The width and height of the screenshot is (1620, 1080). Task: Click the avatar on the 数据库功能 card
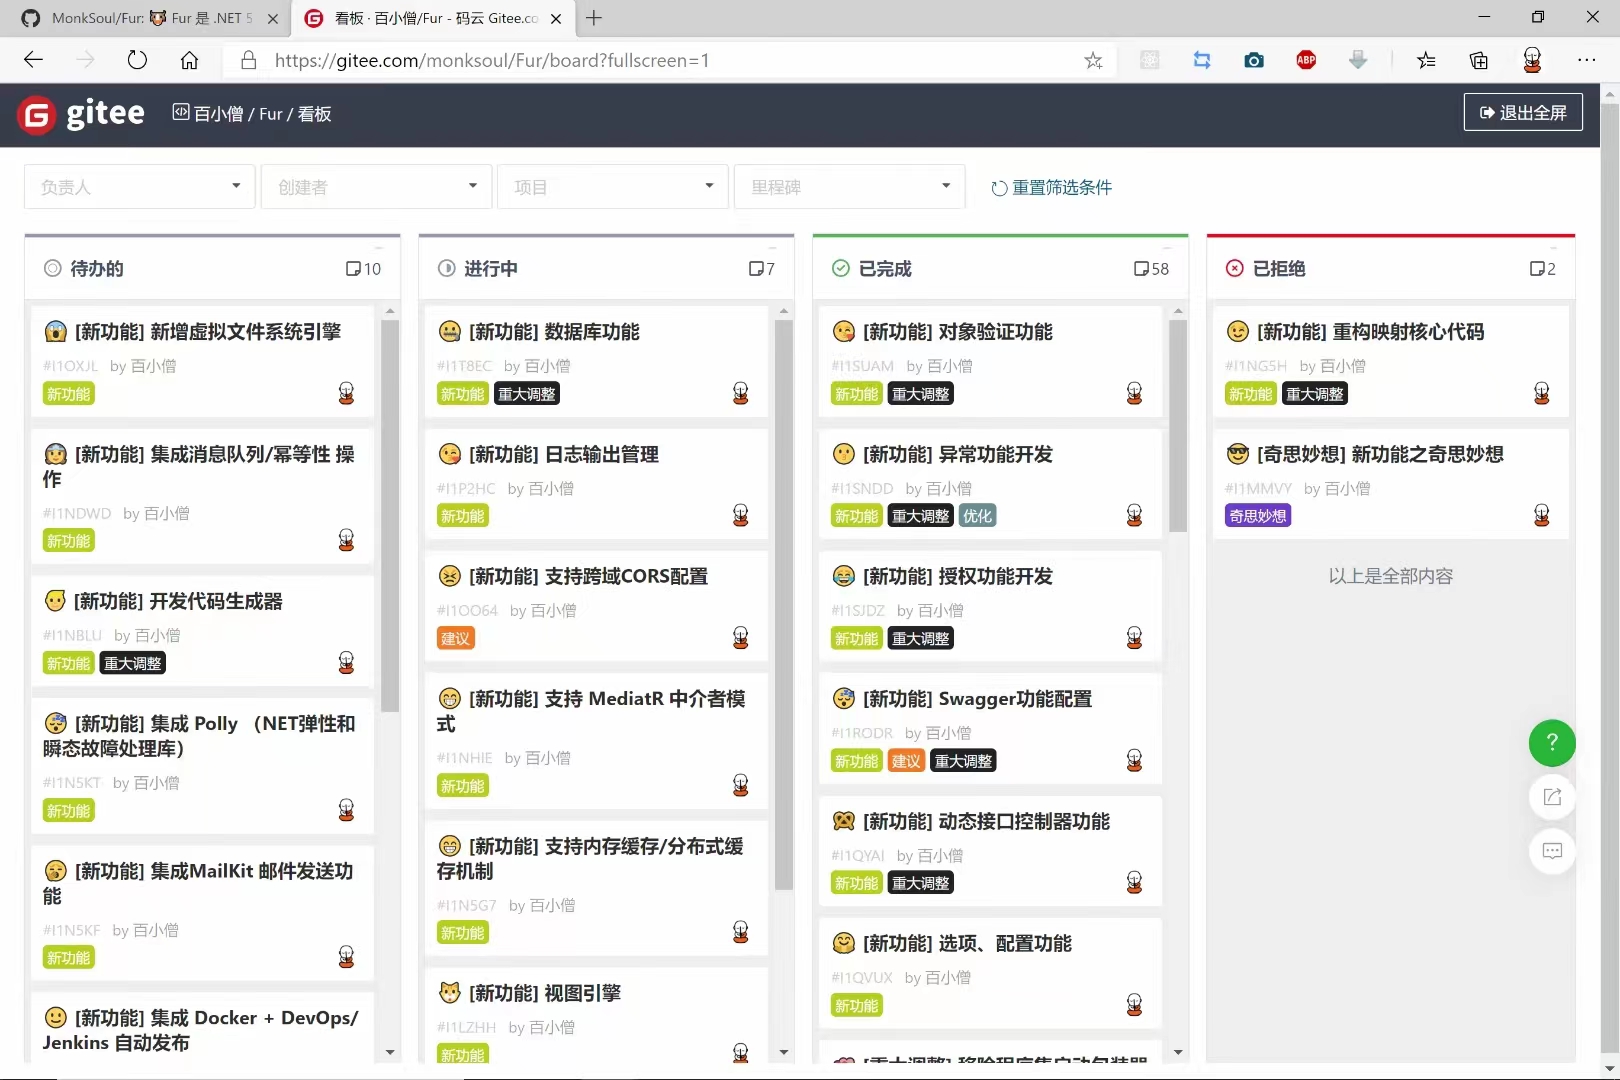(740, 392)
